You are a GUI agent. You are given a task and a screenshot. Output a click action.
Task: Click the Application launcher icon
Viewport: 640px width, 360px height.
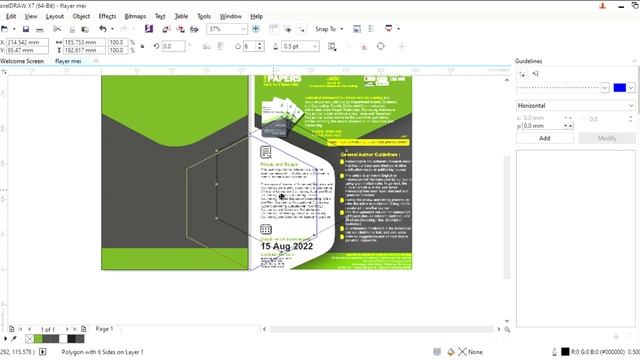(x=389, y=29)
